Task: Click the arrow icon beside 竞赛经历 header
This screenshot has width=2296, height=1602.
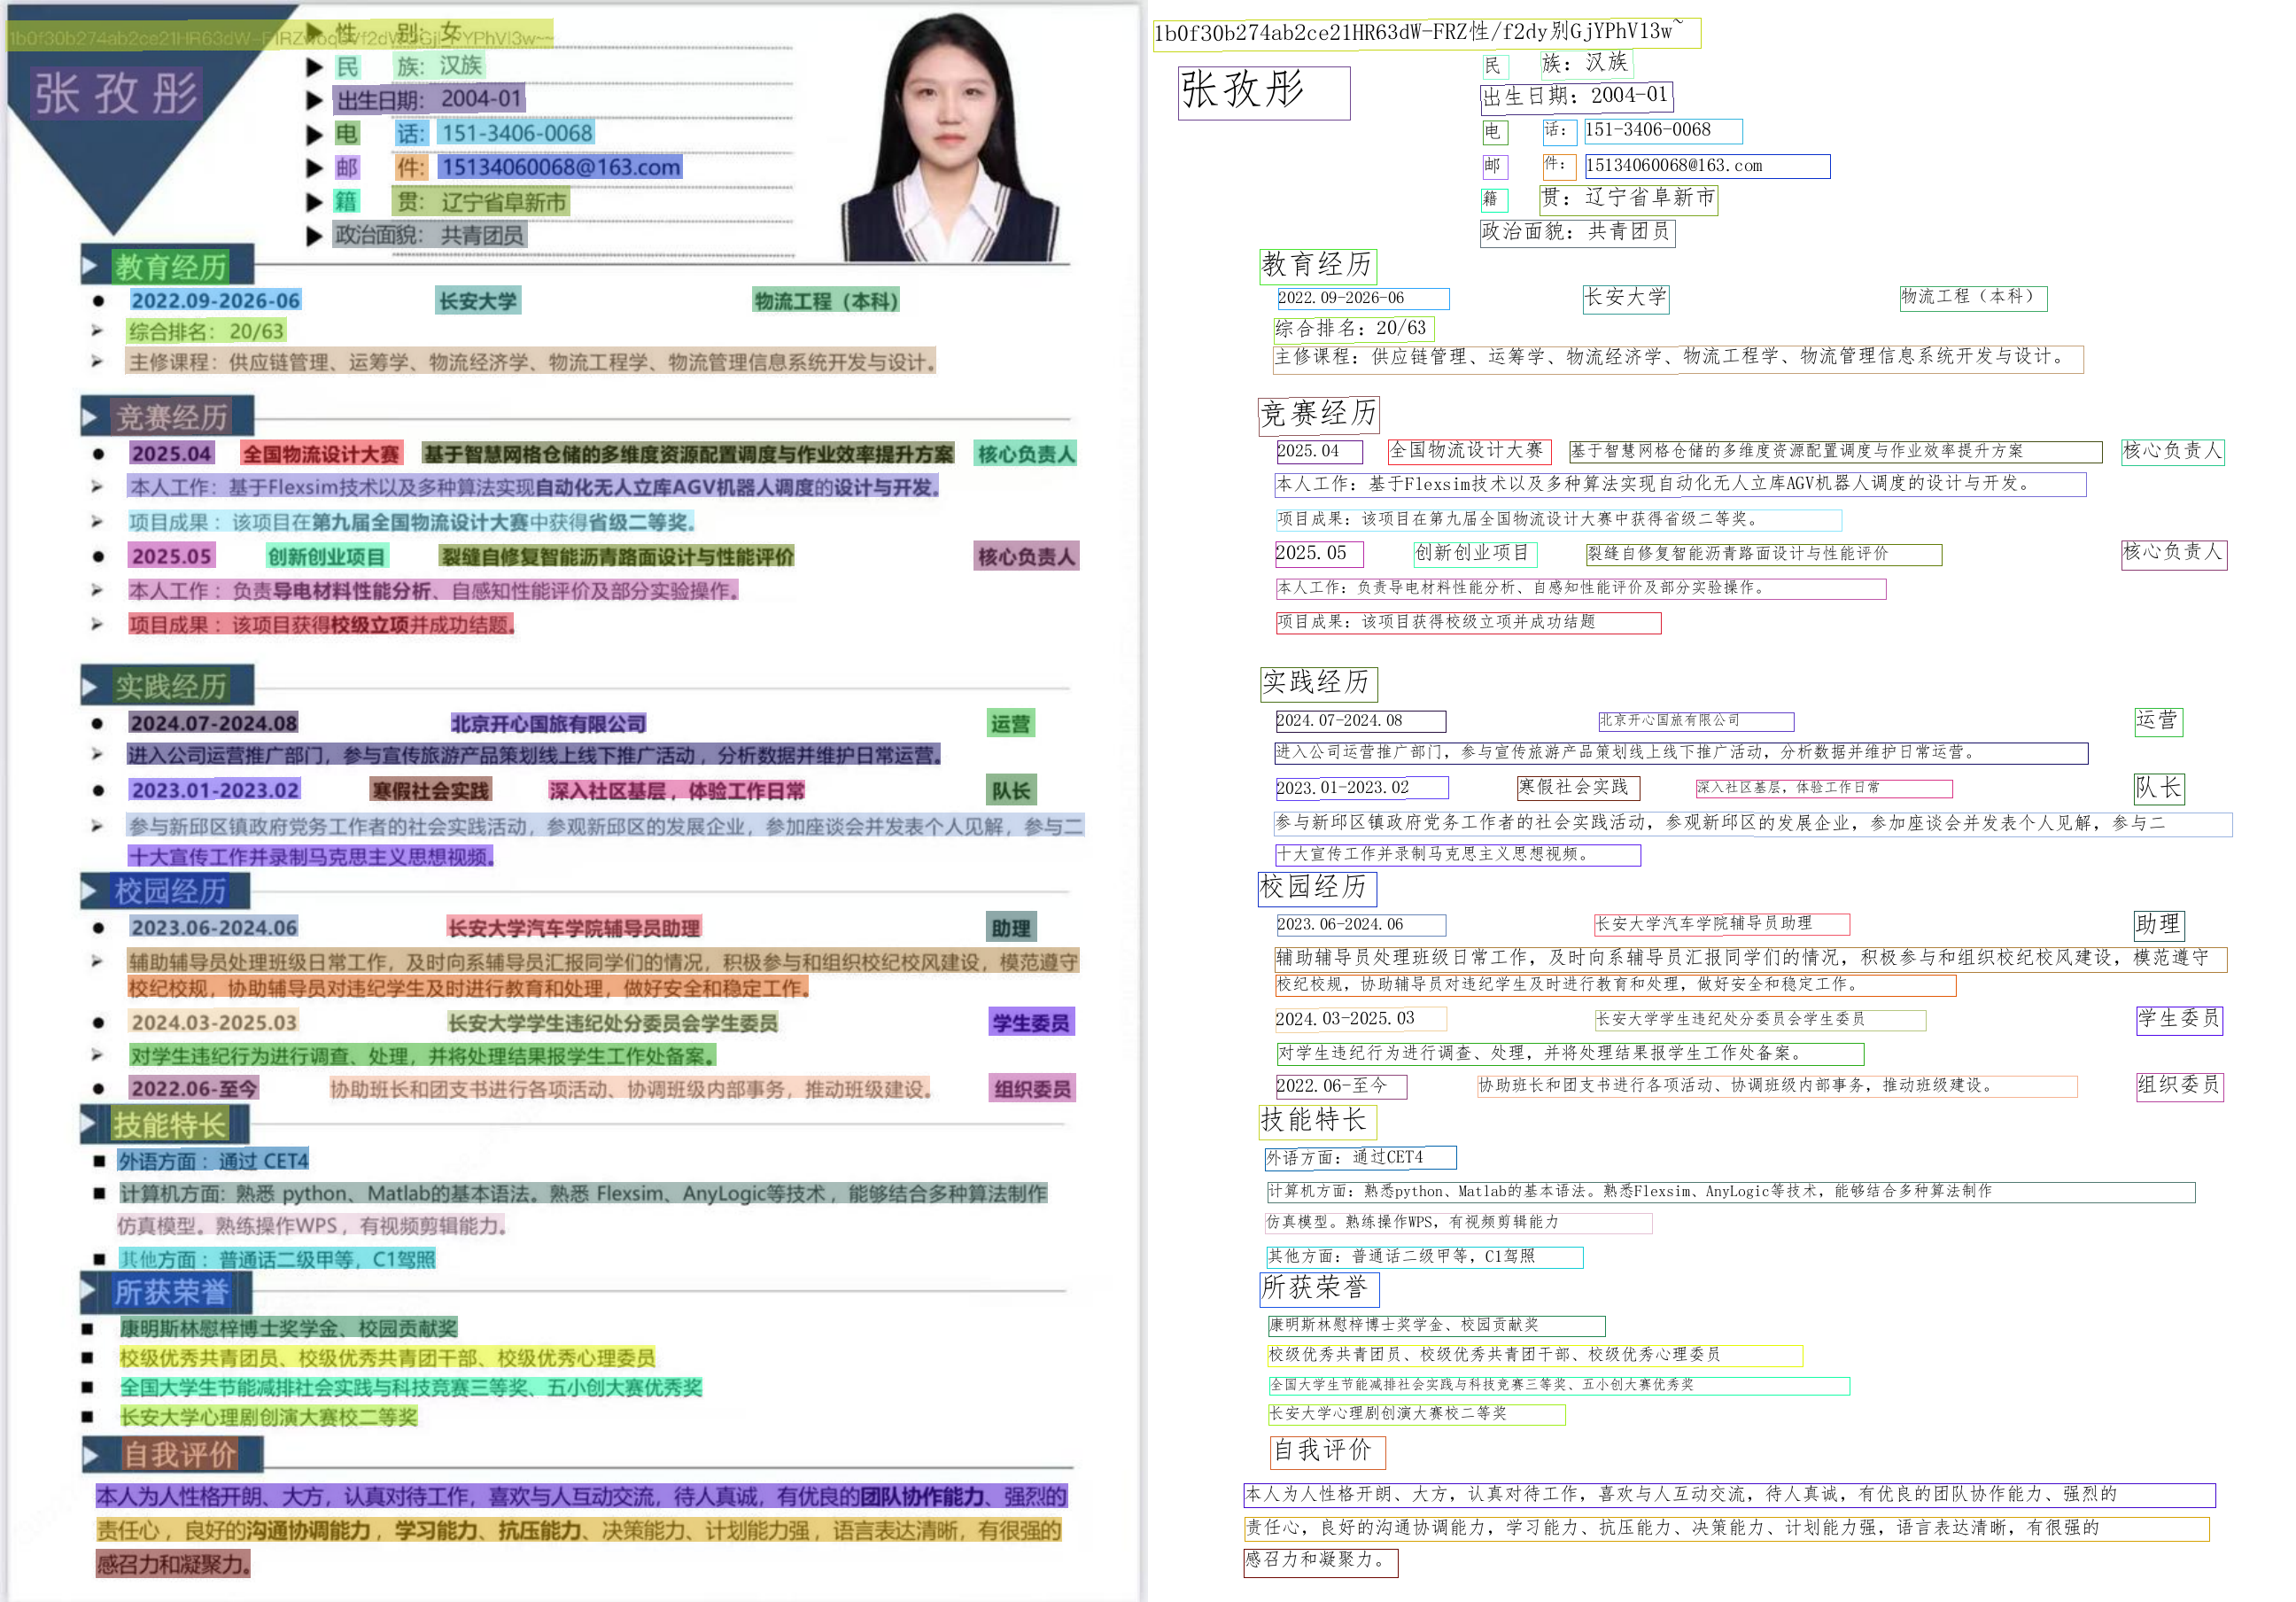Action: 89,417
